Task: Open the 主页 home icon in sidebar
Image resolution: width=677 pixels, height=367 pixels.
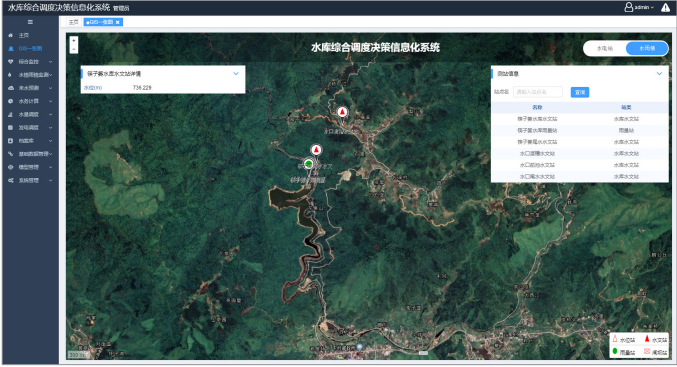Action: 11,35
